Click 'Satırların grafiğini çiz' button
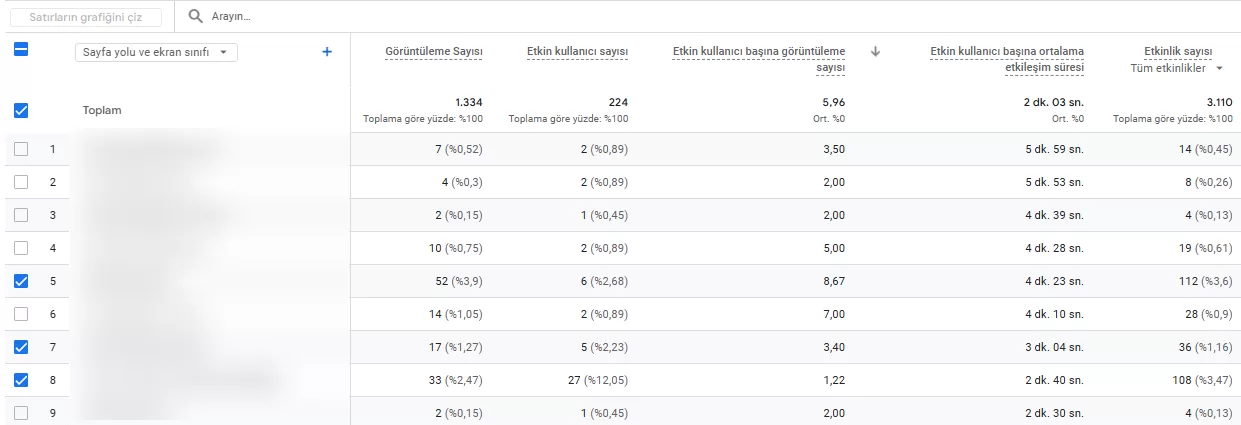This screenshot has height=425, width=1241. tap(85, 17)
